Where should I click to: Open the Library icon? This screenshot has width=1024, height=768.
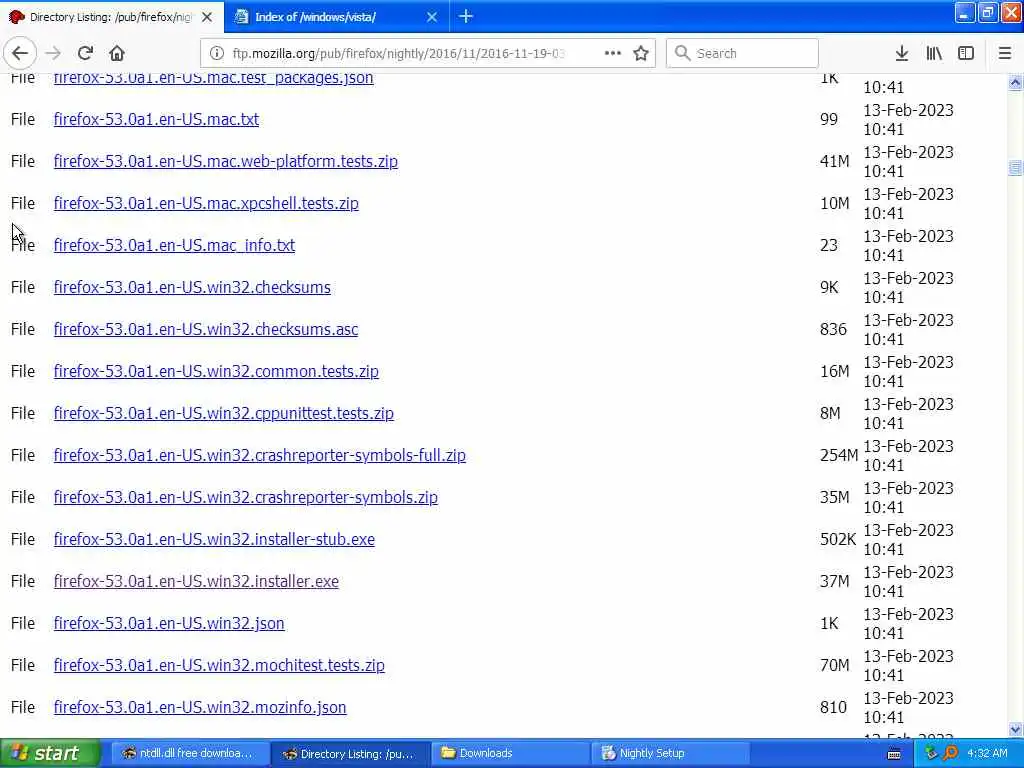[934, 53]
